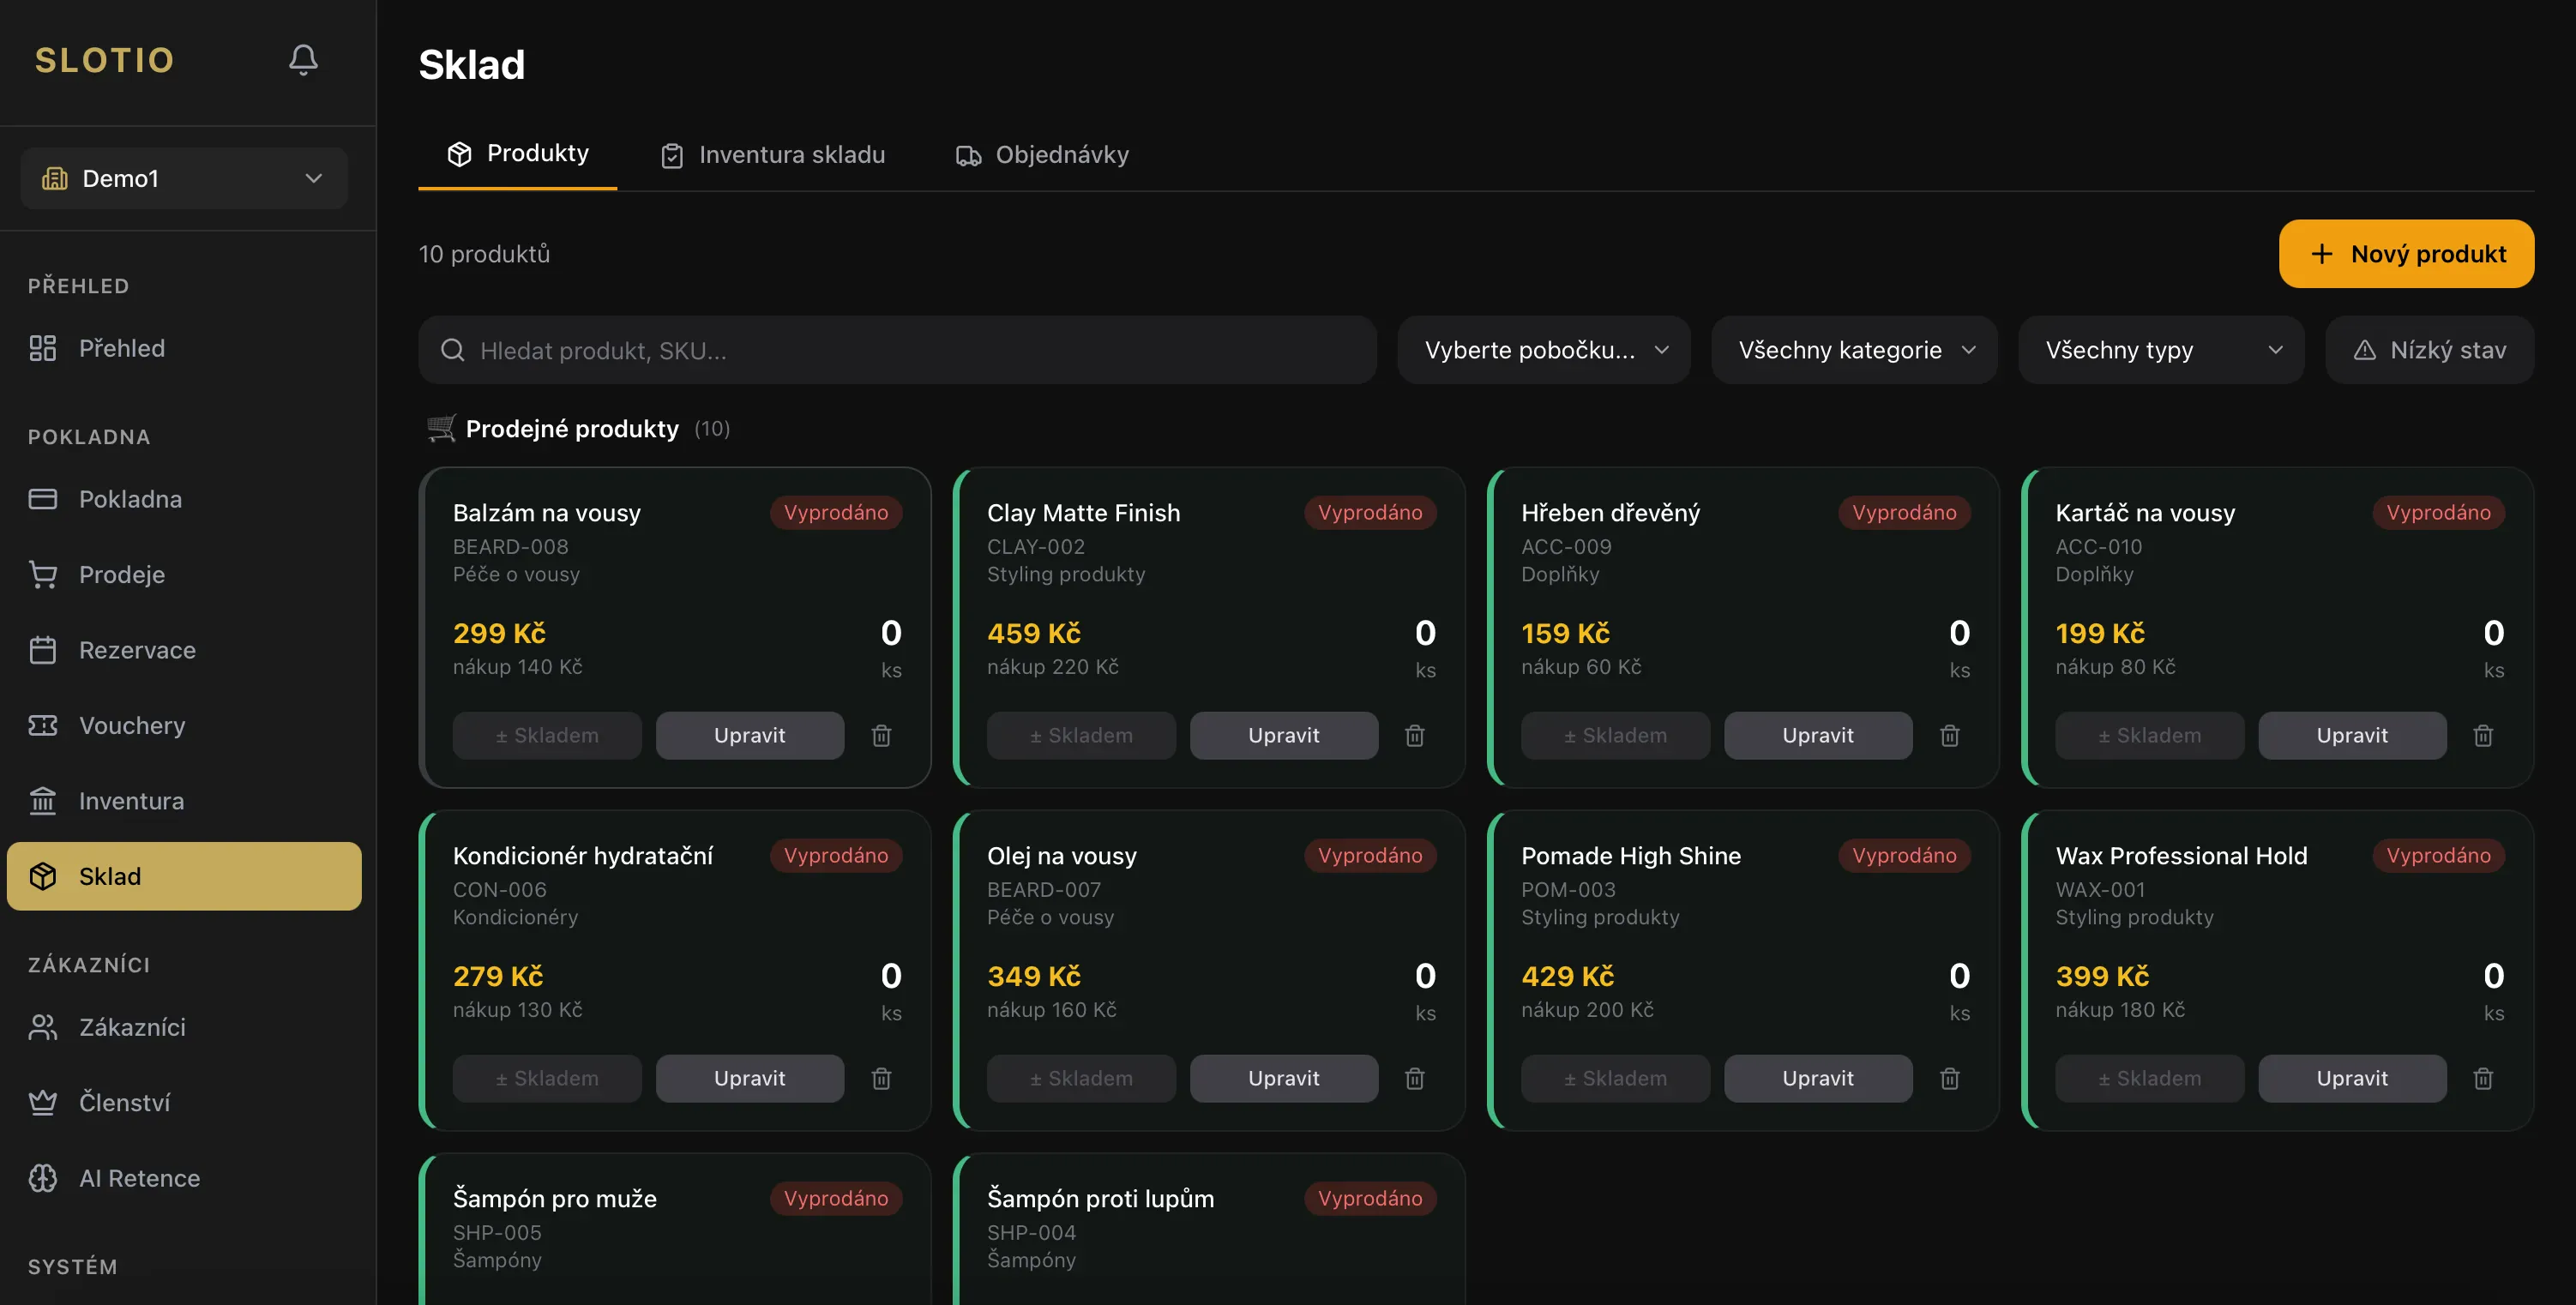Expand the Demo1 workspace selector
This screenshot has width=2576, height=1305.
click(x=184, y=178)
